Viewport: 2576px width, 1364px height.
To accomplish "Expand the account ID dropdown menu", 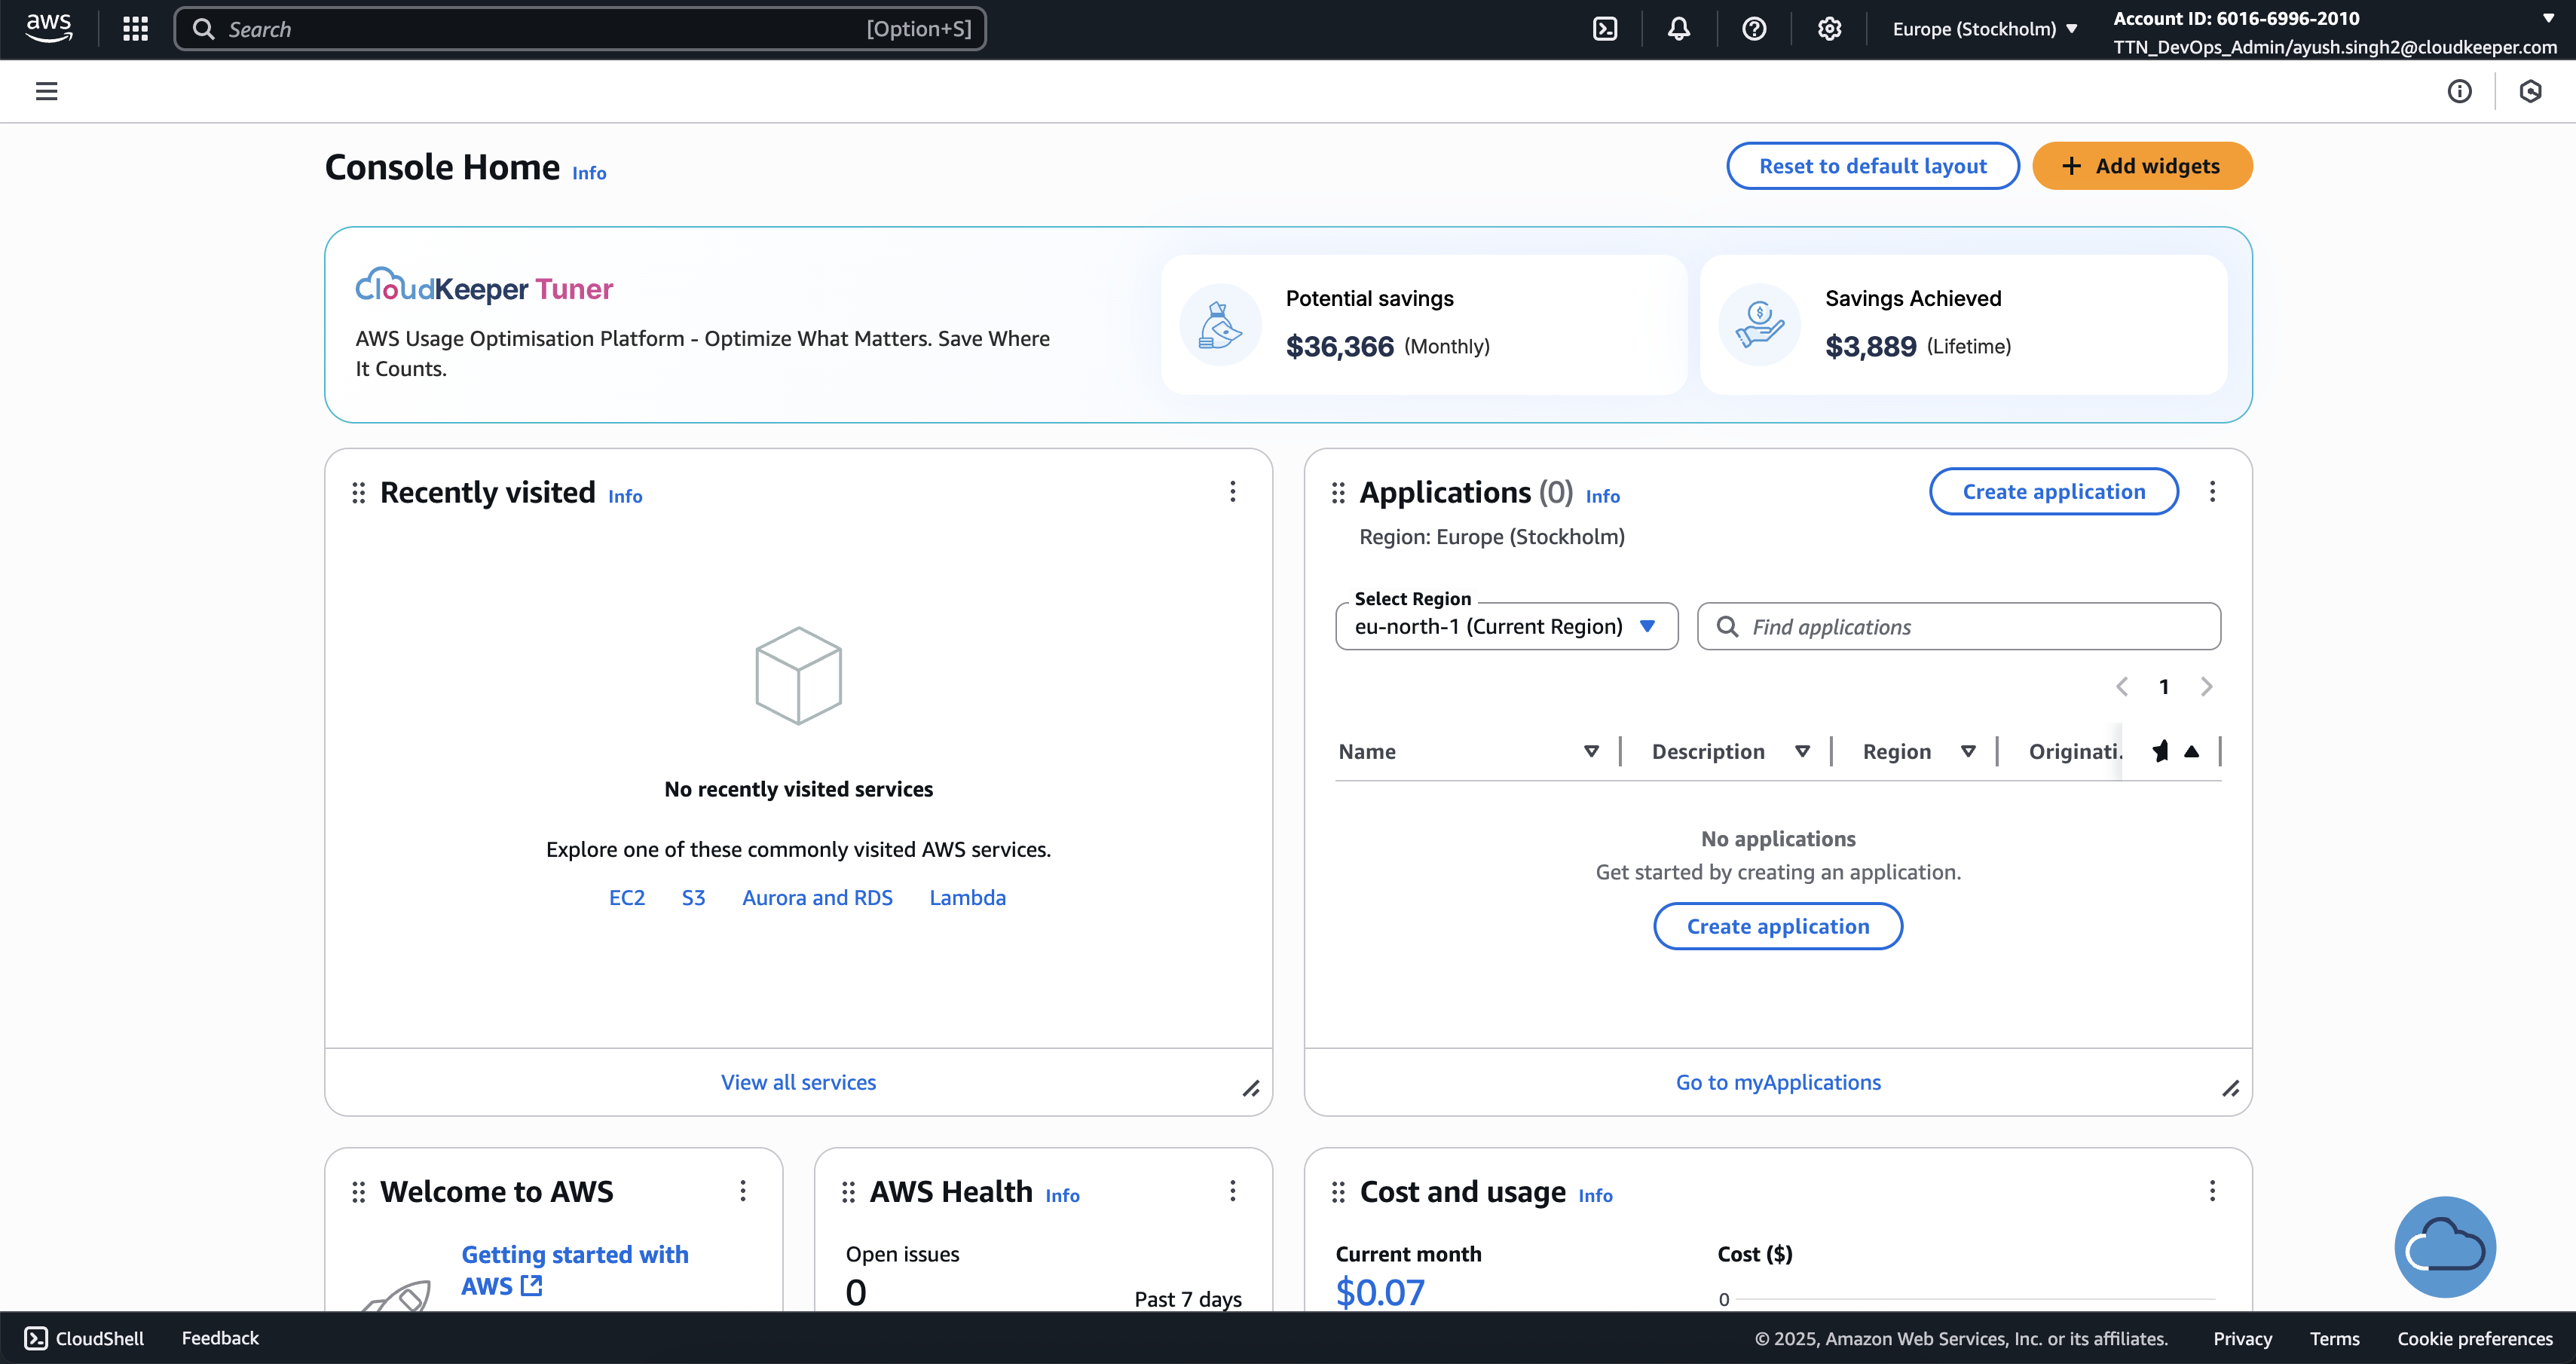I will [x=2548, y=18].
